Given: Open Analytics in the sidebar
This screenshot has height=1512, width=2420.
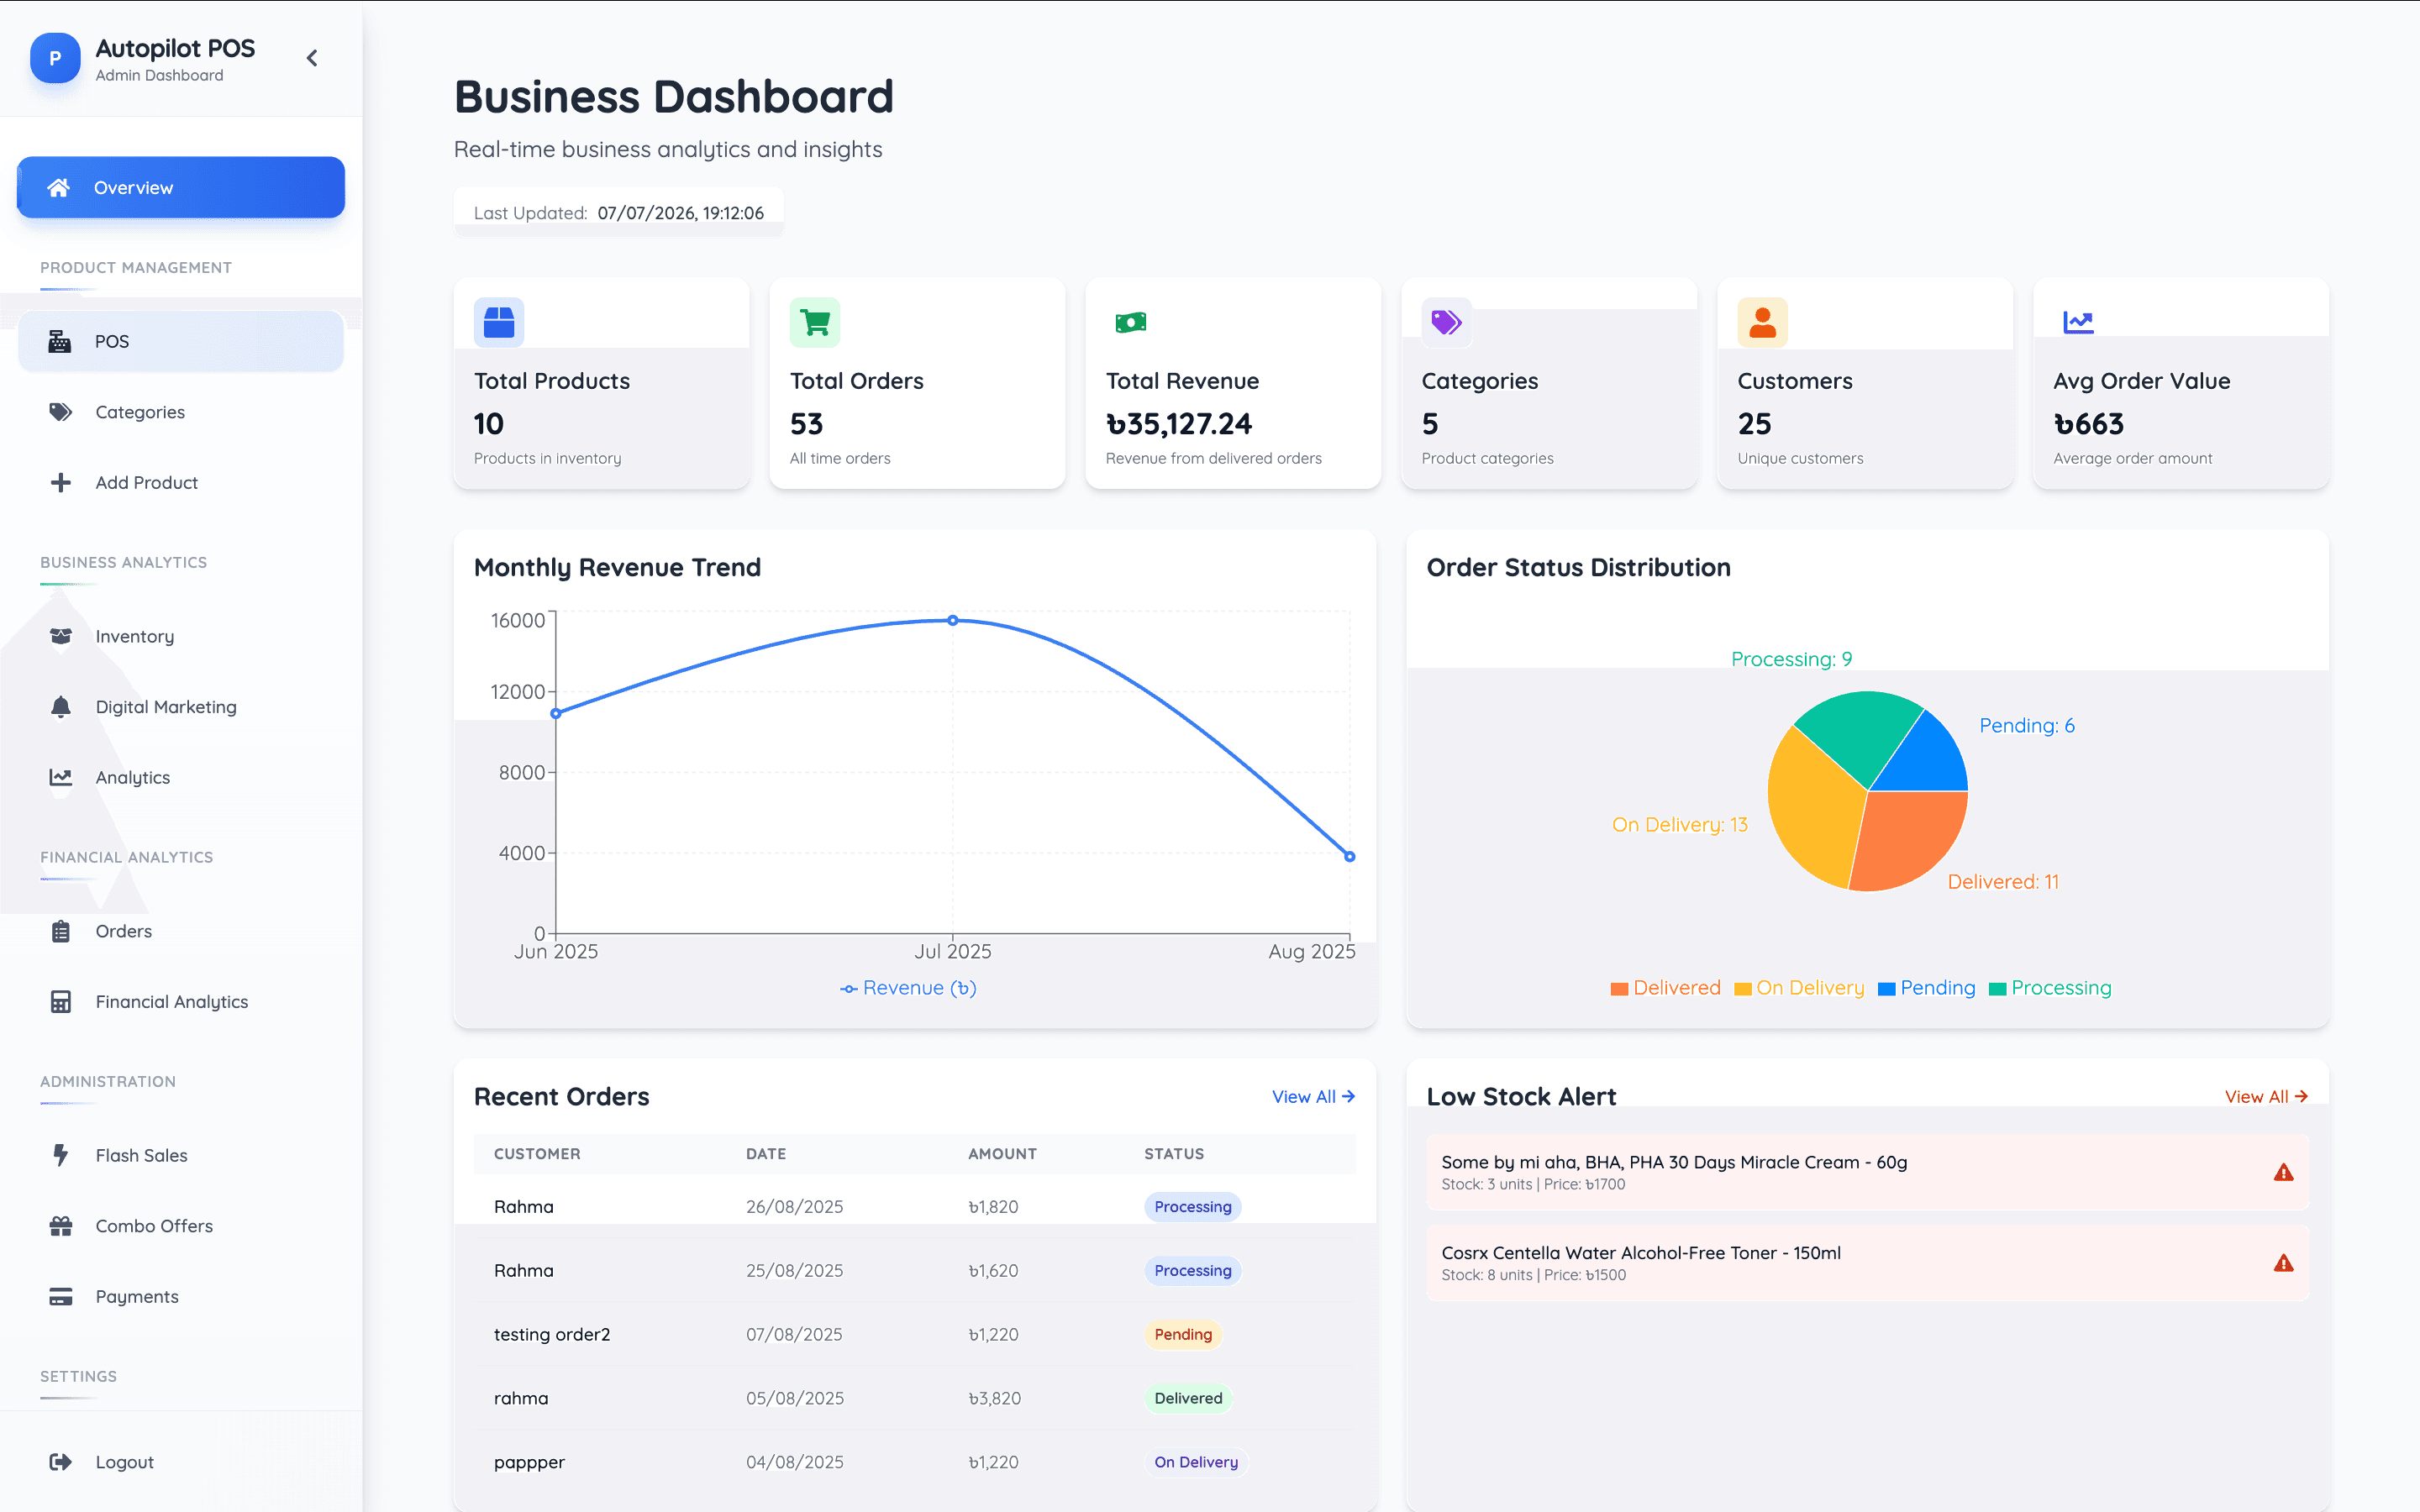Looking at the screenshot, I should [181, 777].
